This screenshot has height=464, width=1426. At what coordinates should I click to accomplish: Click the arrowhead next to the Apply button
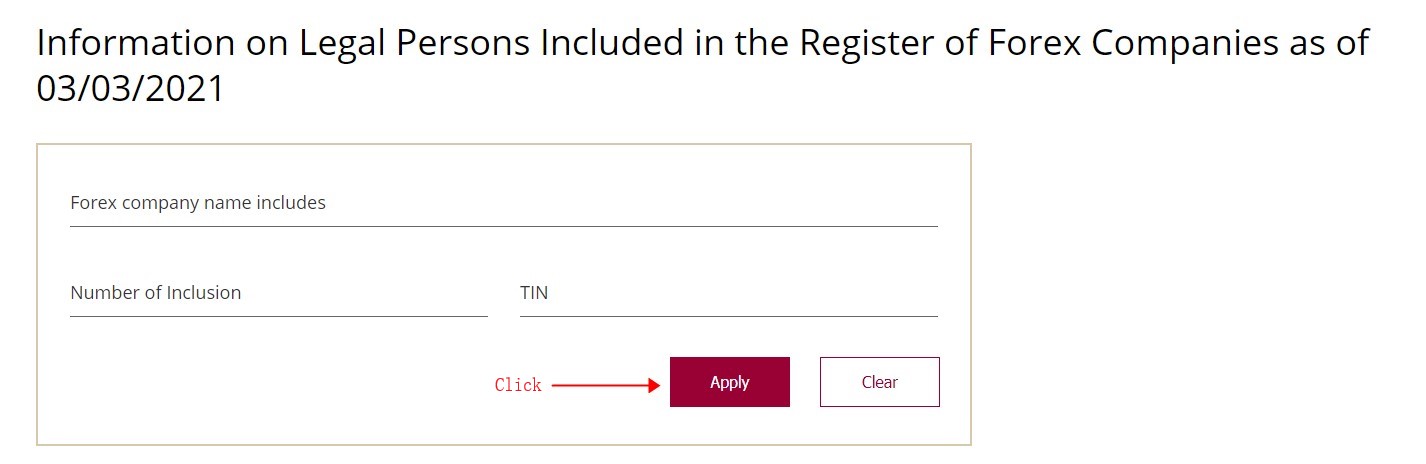point(654,385)
